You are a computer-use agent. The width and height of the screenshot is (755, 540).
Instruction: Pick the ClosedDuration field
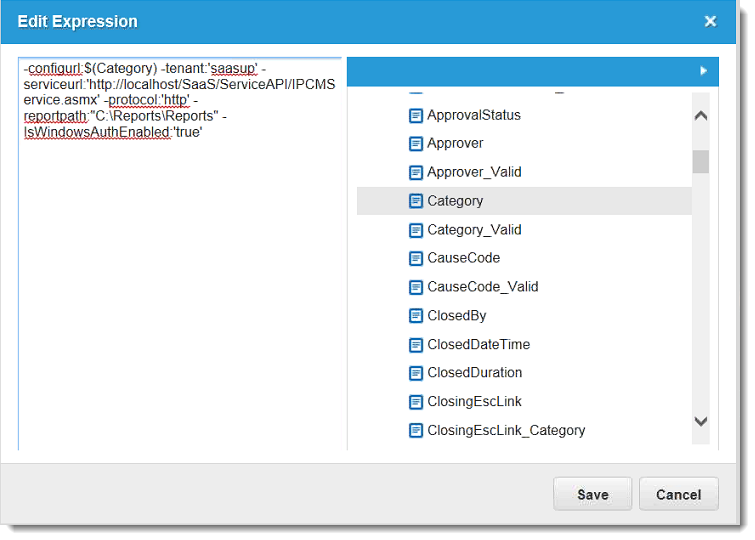[x=474, y=373]
